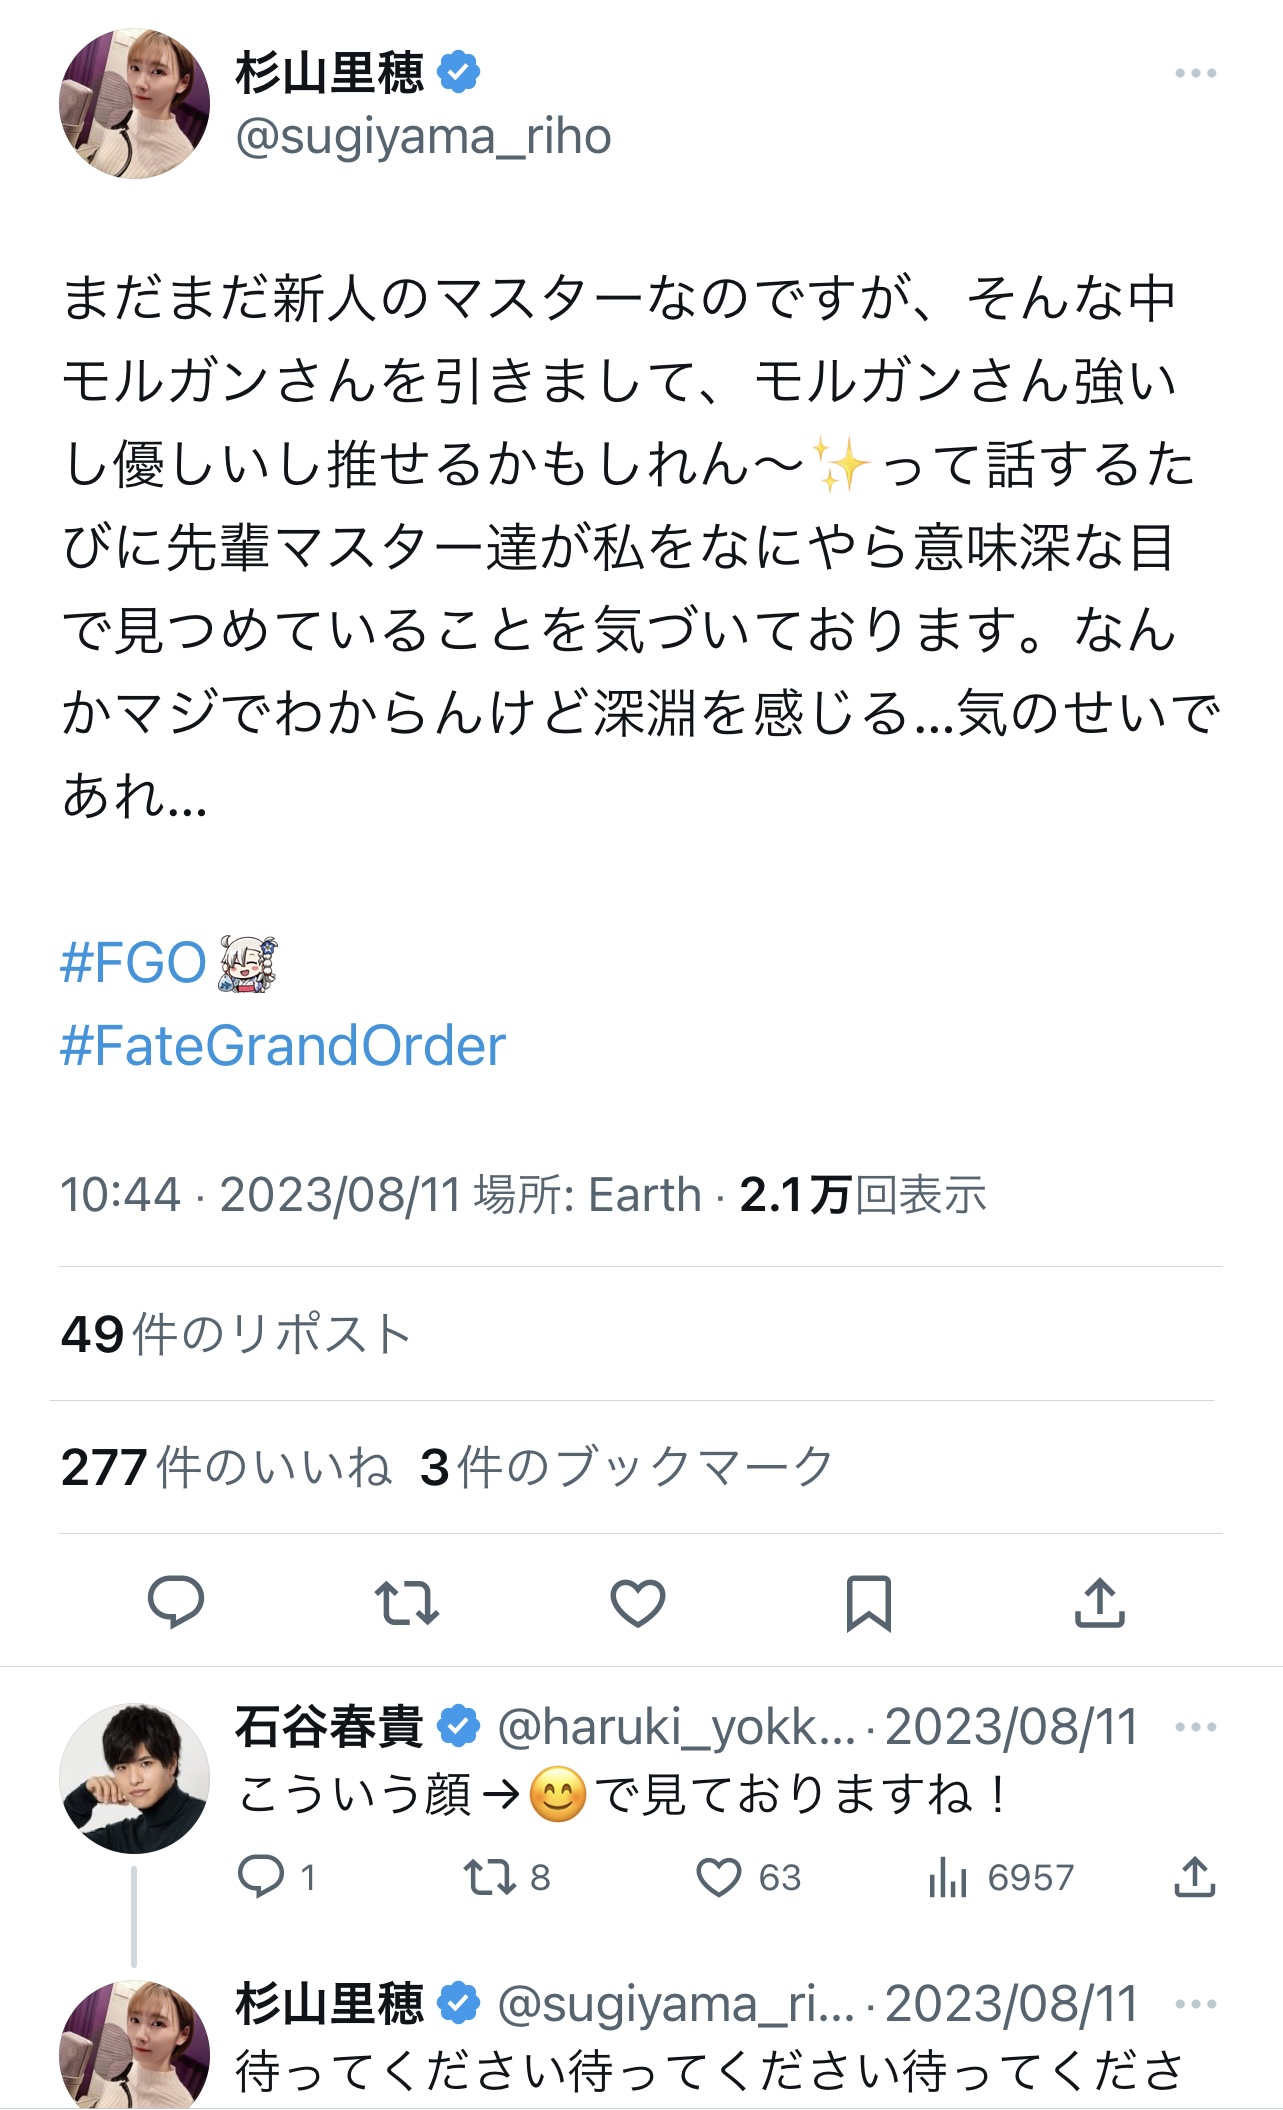Bookmark the main tweet
The height and width of the screenshot is (2110, 1283).
point(868,1602)
